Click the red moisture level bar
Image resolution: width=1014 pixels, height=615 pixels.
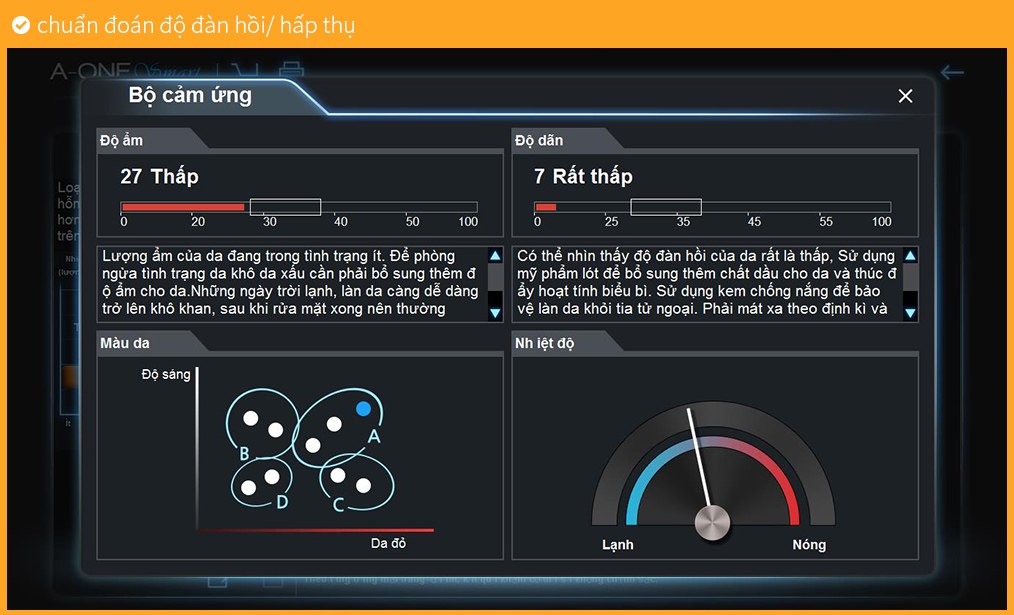[183, 207]
